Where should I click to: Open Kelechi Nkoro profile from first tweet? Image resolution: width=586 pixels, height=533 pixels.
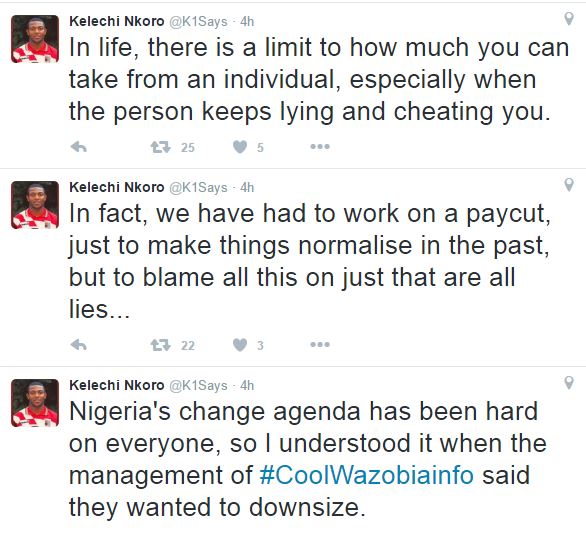click(117, 21)
